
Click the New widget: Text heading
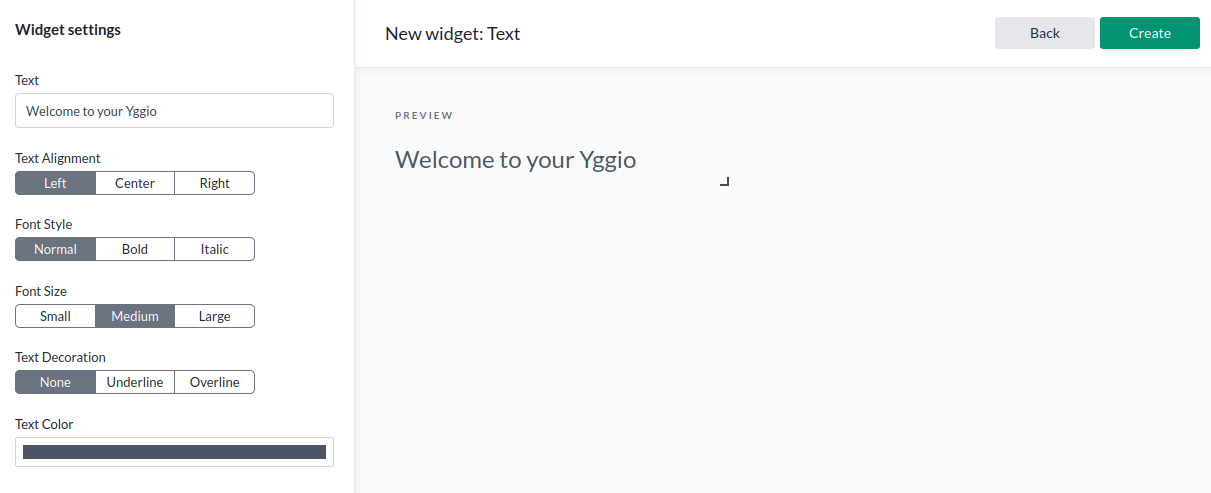tap(452, 34)
